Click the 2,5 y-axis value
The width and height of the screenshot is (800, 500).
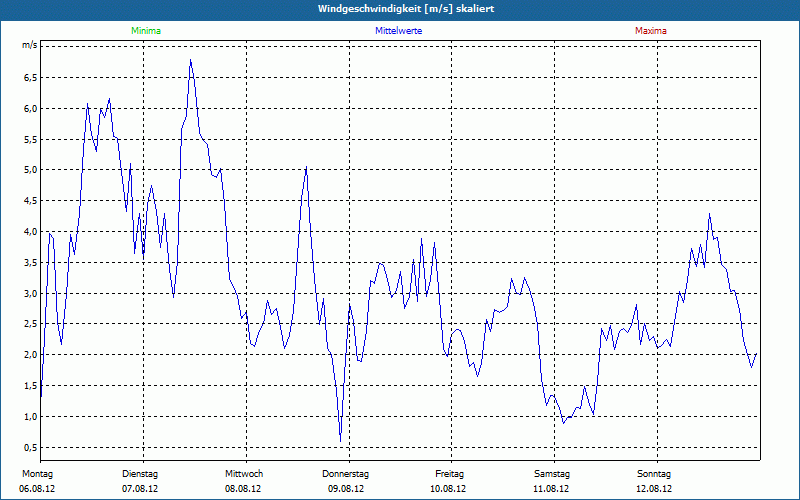(30, 324)
